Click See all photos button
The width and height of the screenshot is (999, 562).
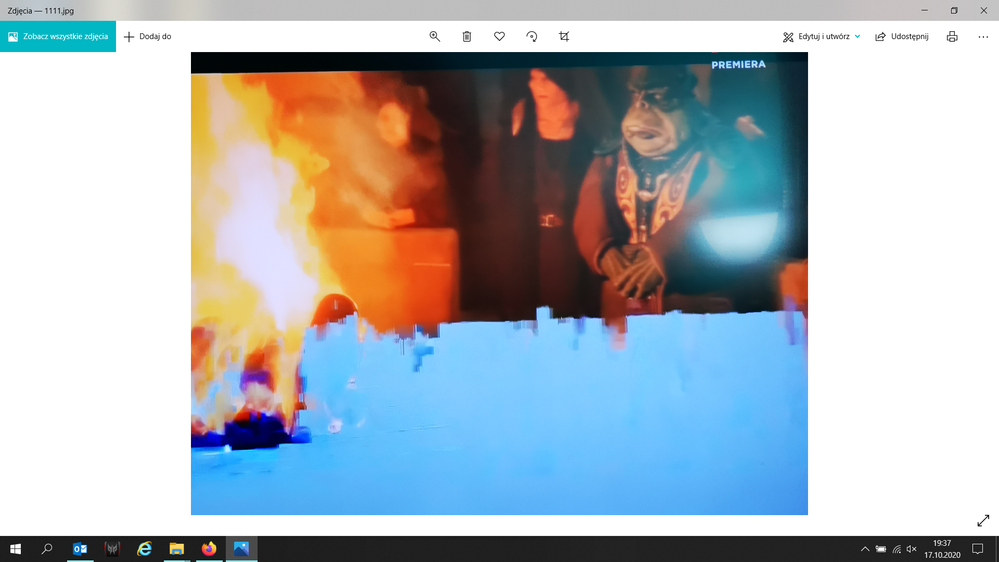58,36
